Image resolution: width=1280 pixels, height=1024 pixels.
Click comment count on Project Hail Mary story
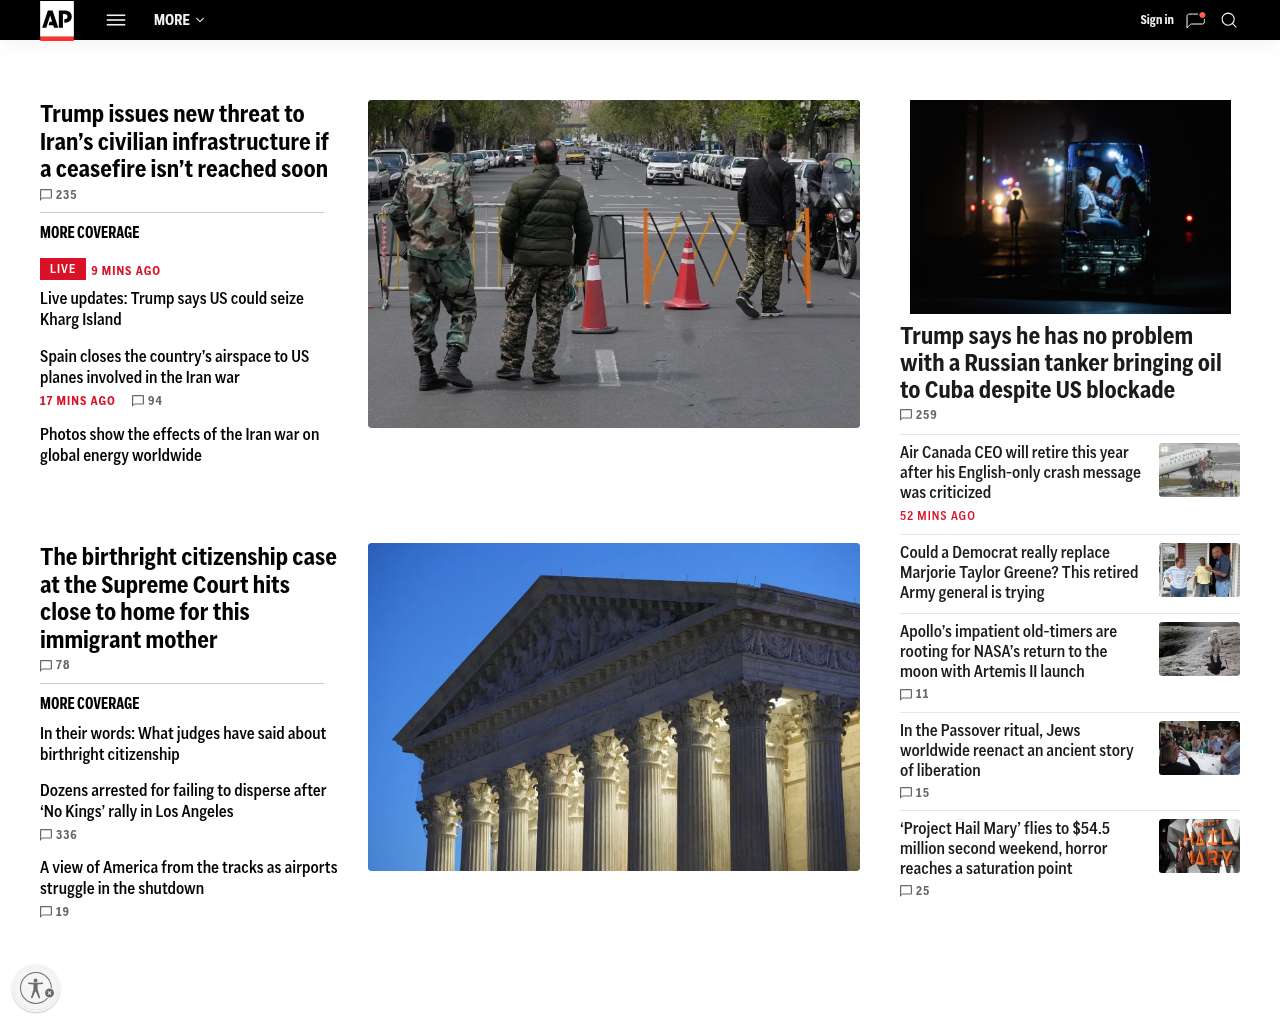[915, 891]
